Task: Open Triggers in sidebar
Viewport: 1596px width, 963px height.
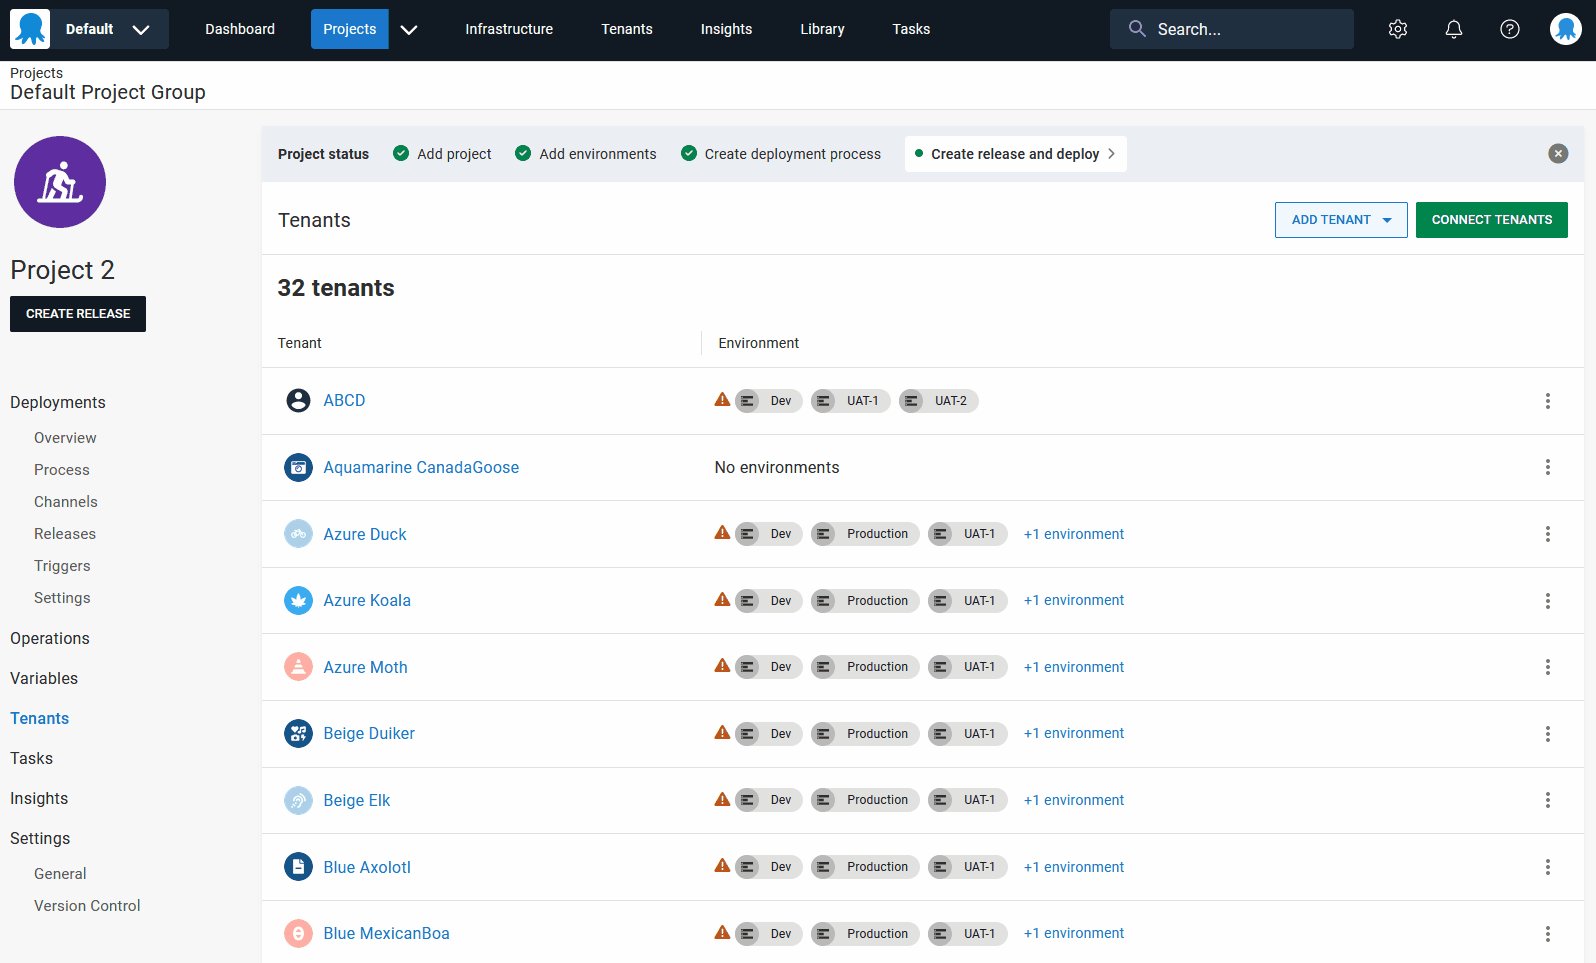Action: point(62,566)
